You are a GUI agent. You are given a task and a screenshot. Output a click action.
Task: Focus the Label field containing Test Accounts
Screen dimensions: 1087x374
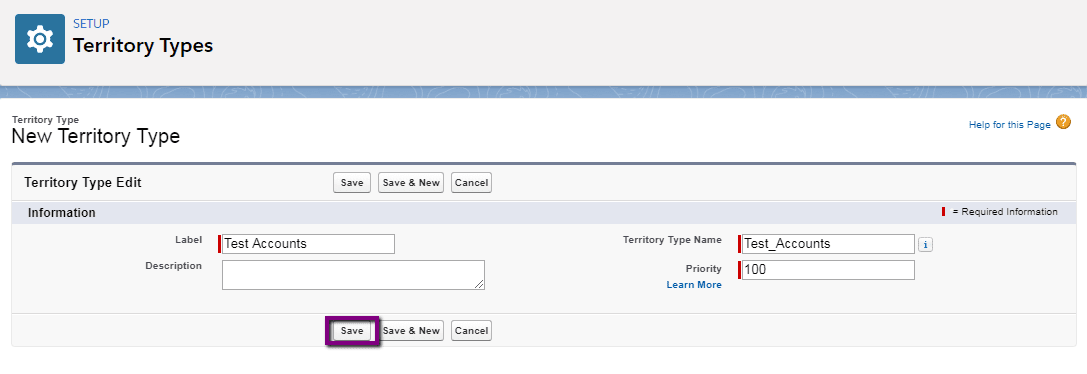click(308, 244)
